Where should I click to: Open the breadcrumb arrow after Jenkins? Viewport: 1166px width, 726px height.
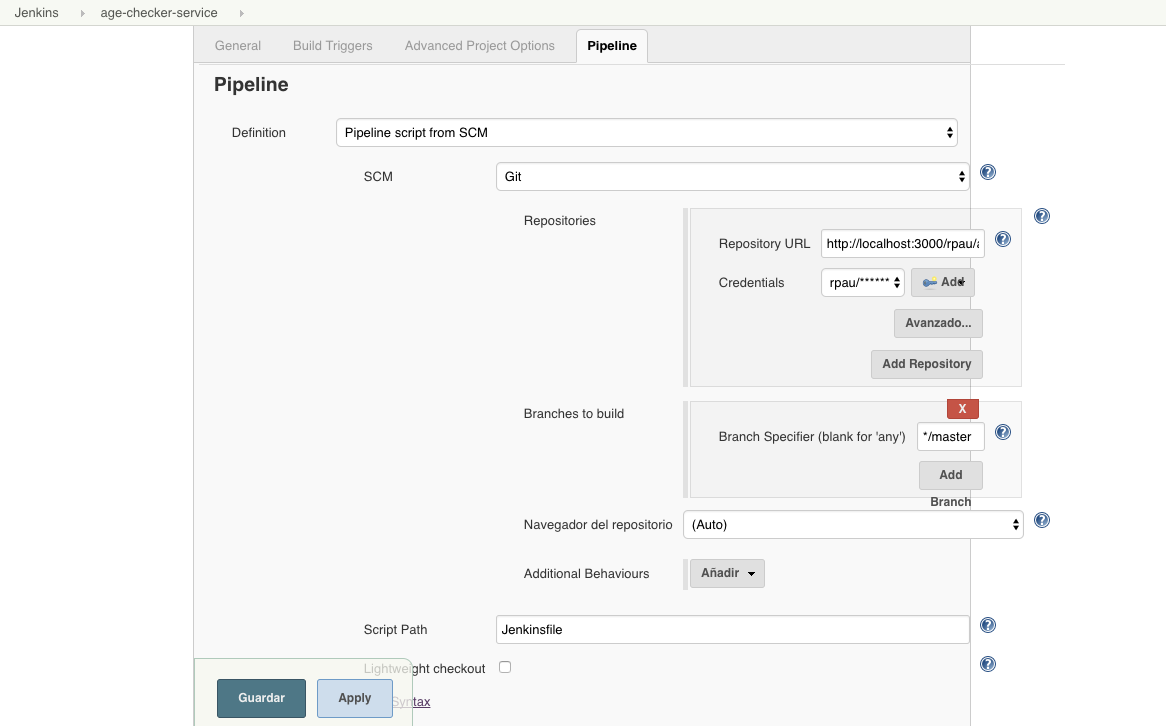(83, 13)
